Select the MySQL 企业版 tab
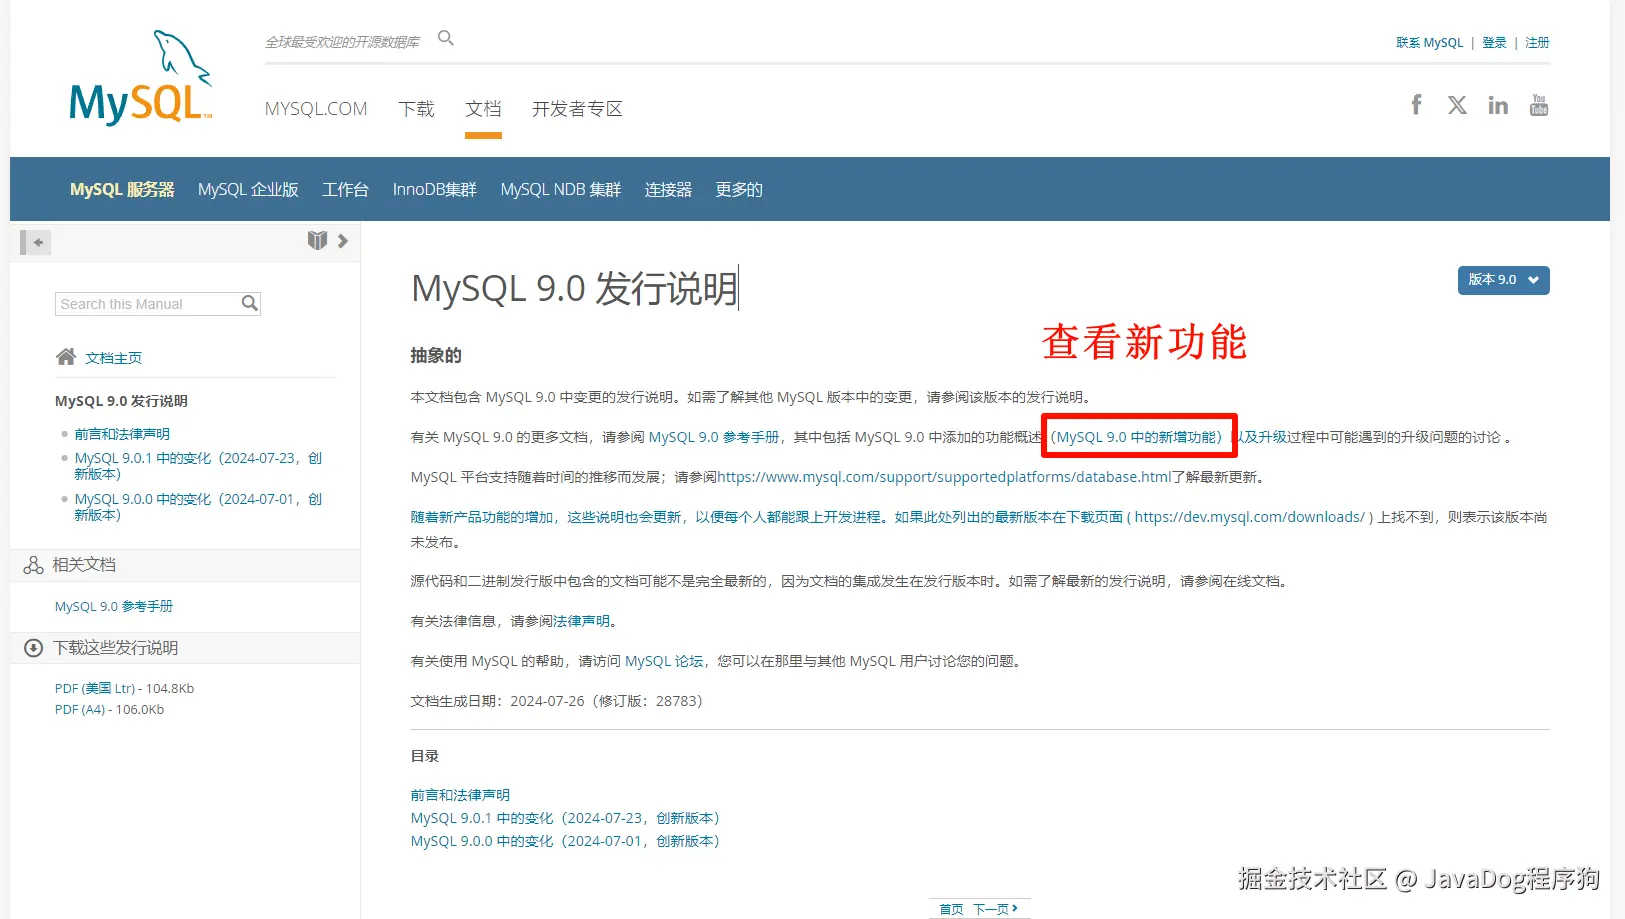Image resolution: width=1625 pixels, height=919 pixels. (x=248, y=189)
